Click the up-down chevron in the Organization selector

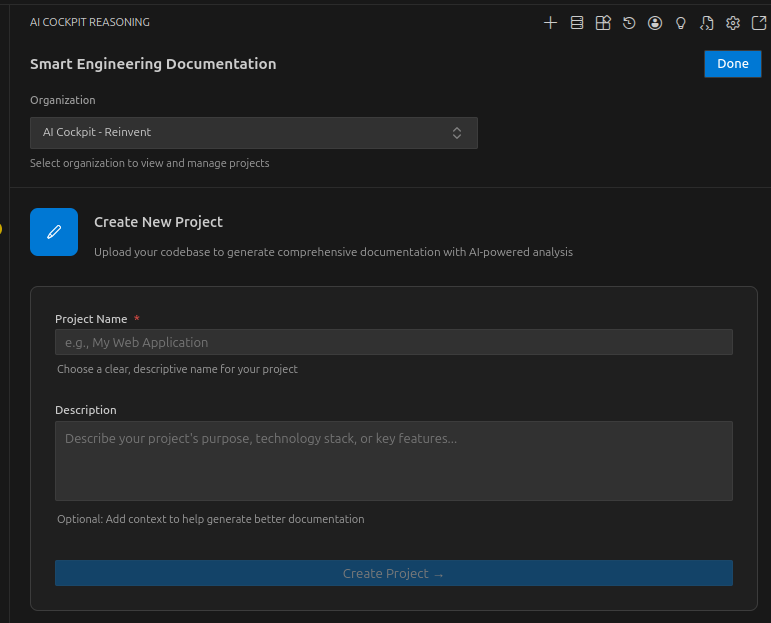tap(457, 133)
